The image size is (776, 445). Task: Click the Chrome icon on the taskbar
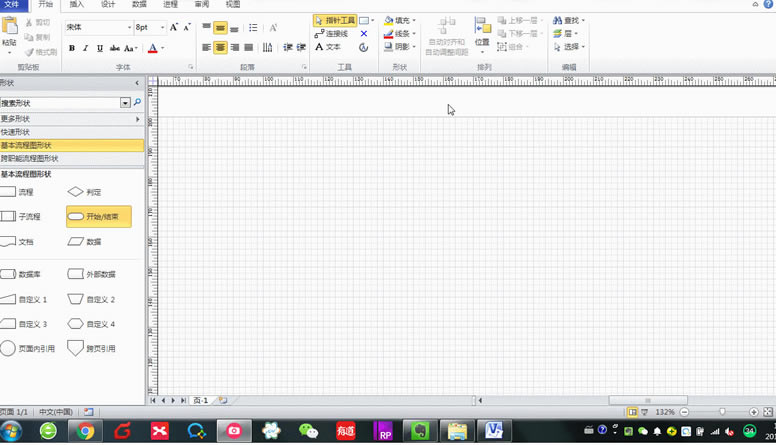pyautogui.click(x=85, y=431)
